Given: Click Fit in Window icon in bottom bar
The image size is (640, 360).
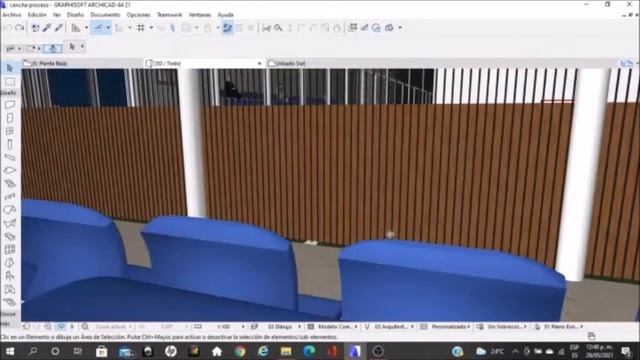Looking at the screenshot, I should 84,327.
